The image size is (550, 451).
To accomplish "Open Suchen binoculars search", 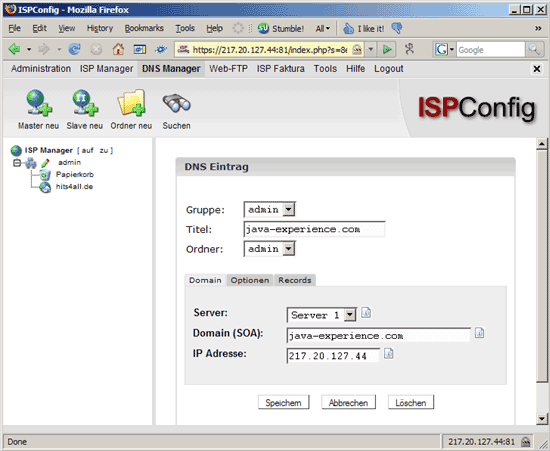I will tap(176, 103).
